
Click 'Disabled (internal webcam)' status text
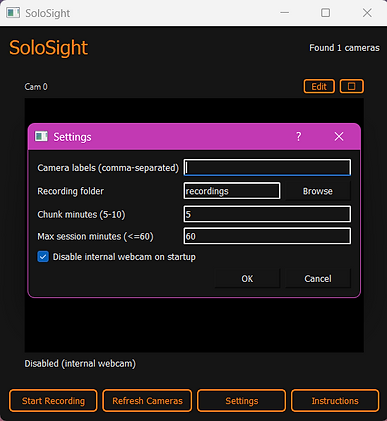80,363
